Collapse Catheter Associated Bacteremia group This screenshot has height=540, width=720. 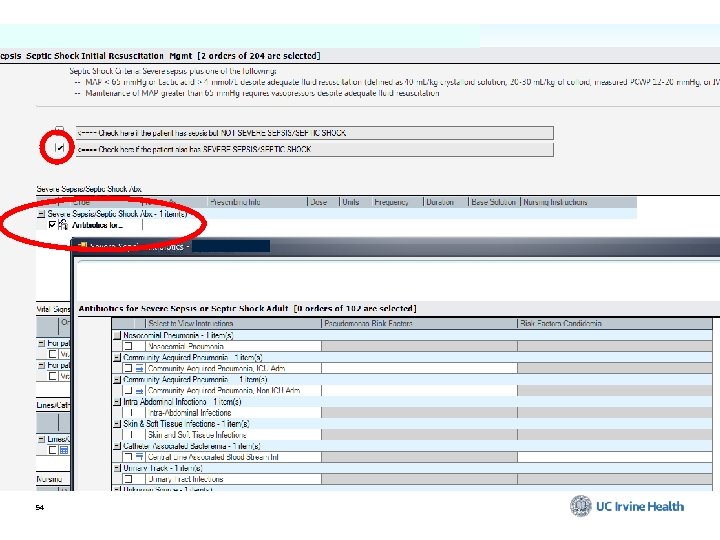coord(117,446)
